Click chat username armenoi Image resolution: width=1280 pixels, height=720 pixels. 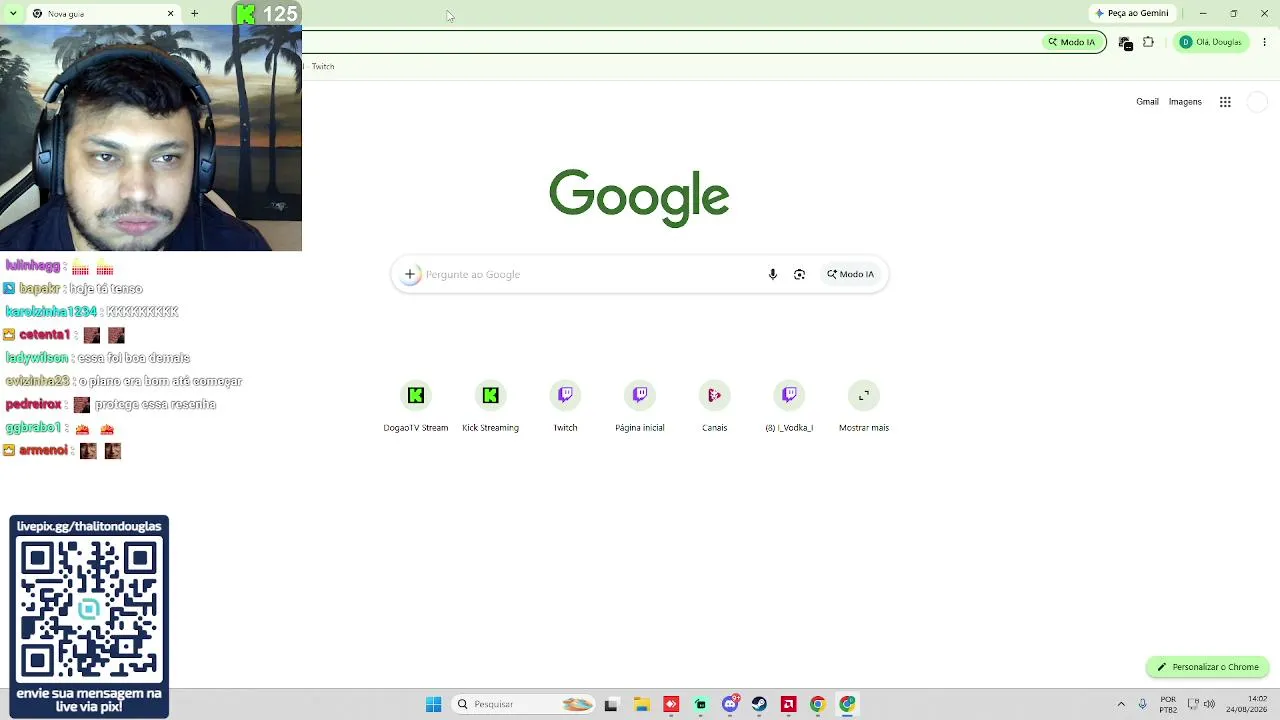[x=43, y=451]
